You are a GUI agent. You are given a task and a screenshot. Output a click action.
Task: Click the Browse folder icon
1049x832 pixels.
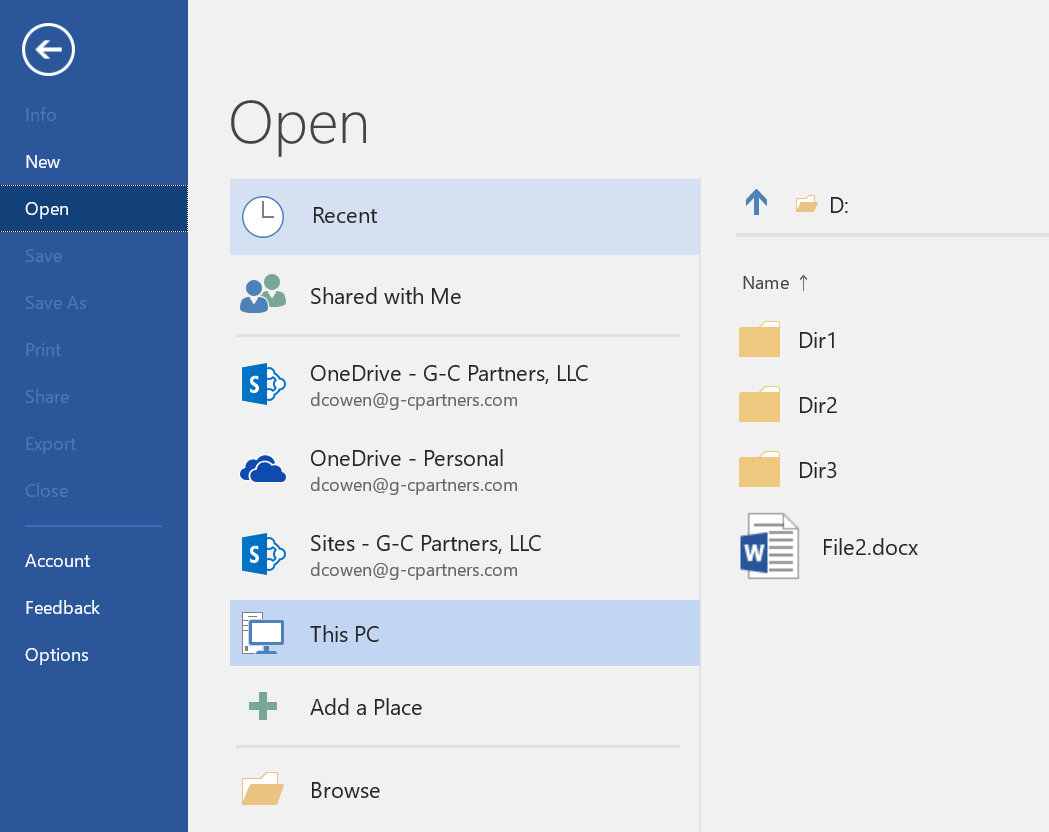tap(263, 789)
